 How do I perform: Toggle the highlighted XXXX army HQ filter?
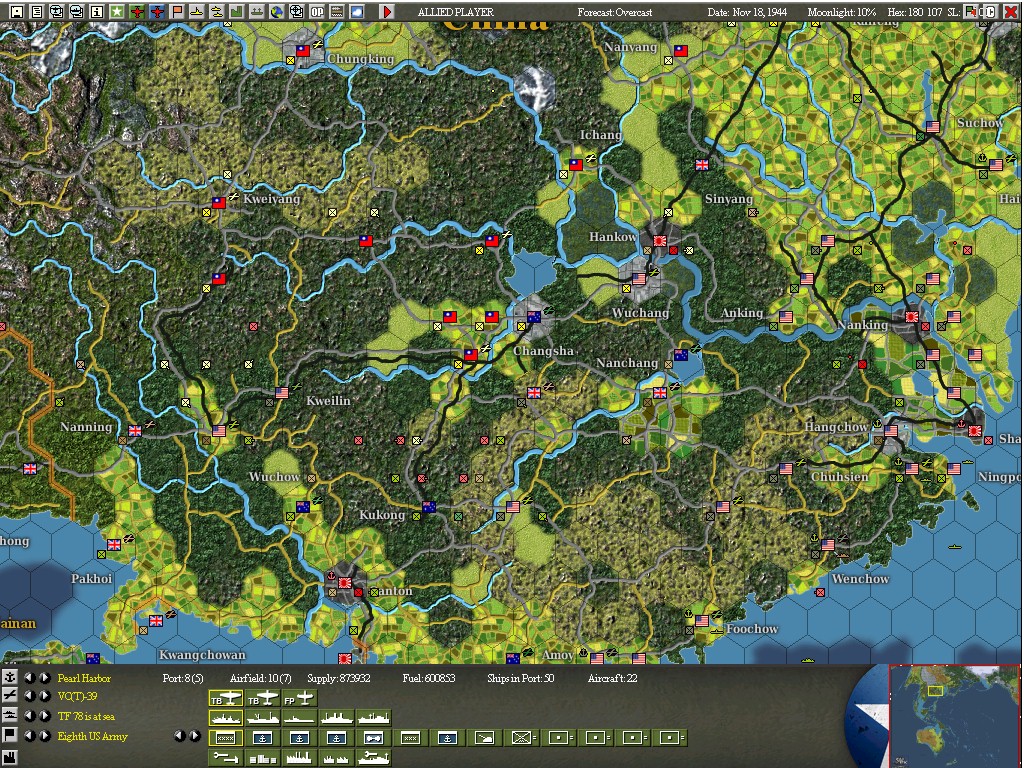(x=226, y=738)
